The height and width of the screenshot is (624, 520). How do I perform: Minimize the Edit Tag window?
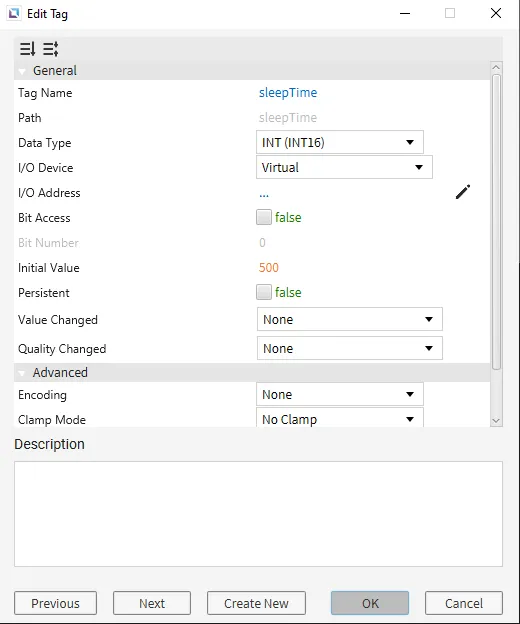point(405,14)
